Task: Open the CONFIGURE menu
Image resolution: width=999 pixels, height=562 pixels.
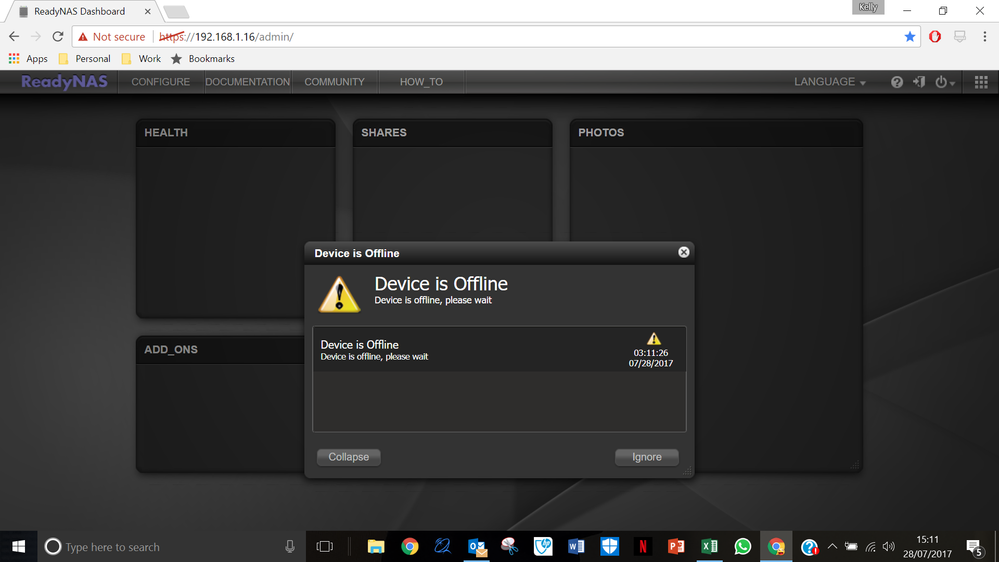Action: tap(161, 82)
